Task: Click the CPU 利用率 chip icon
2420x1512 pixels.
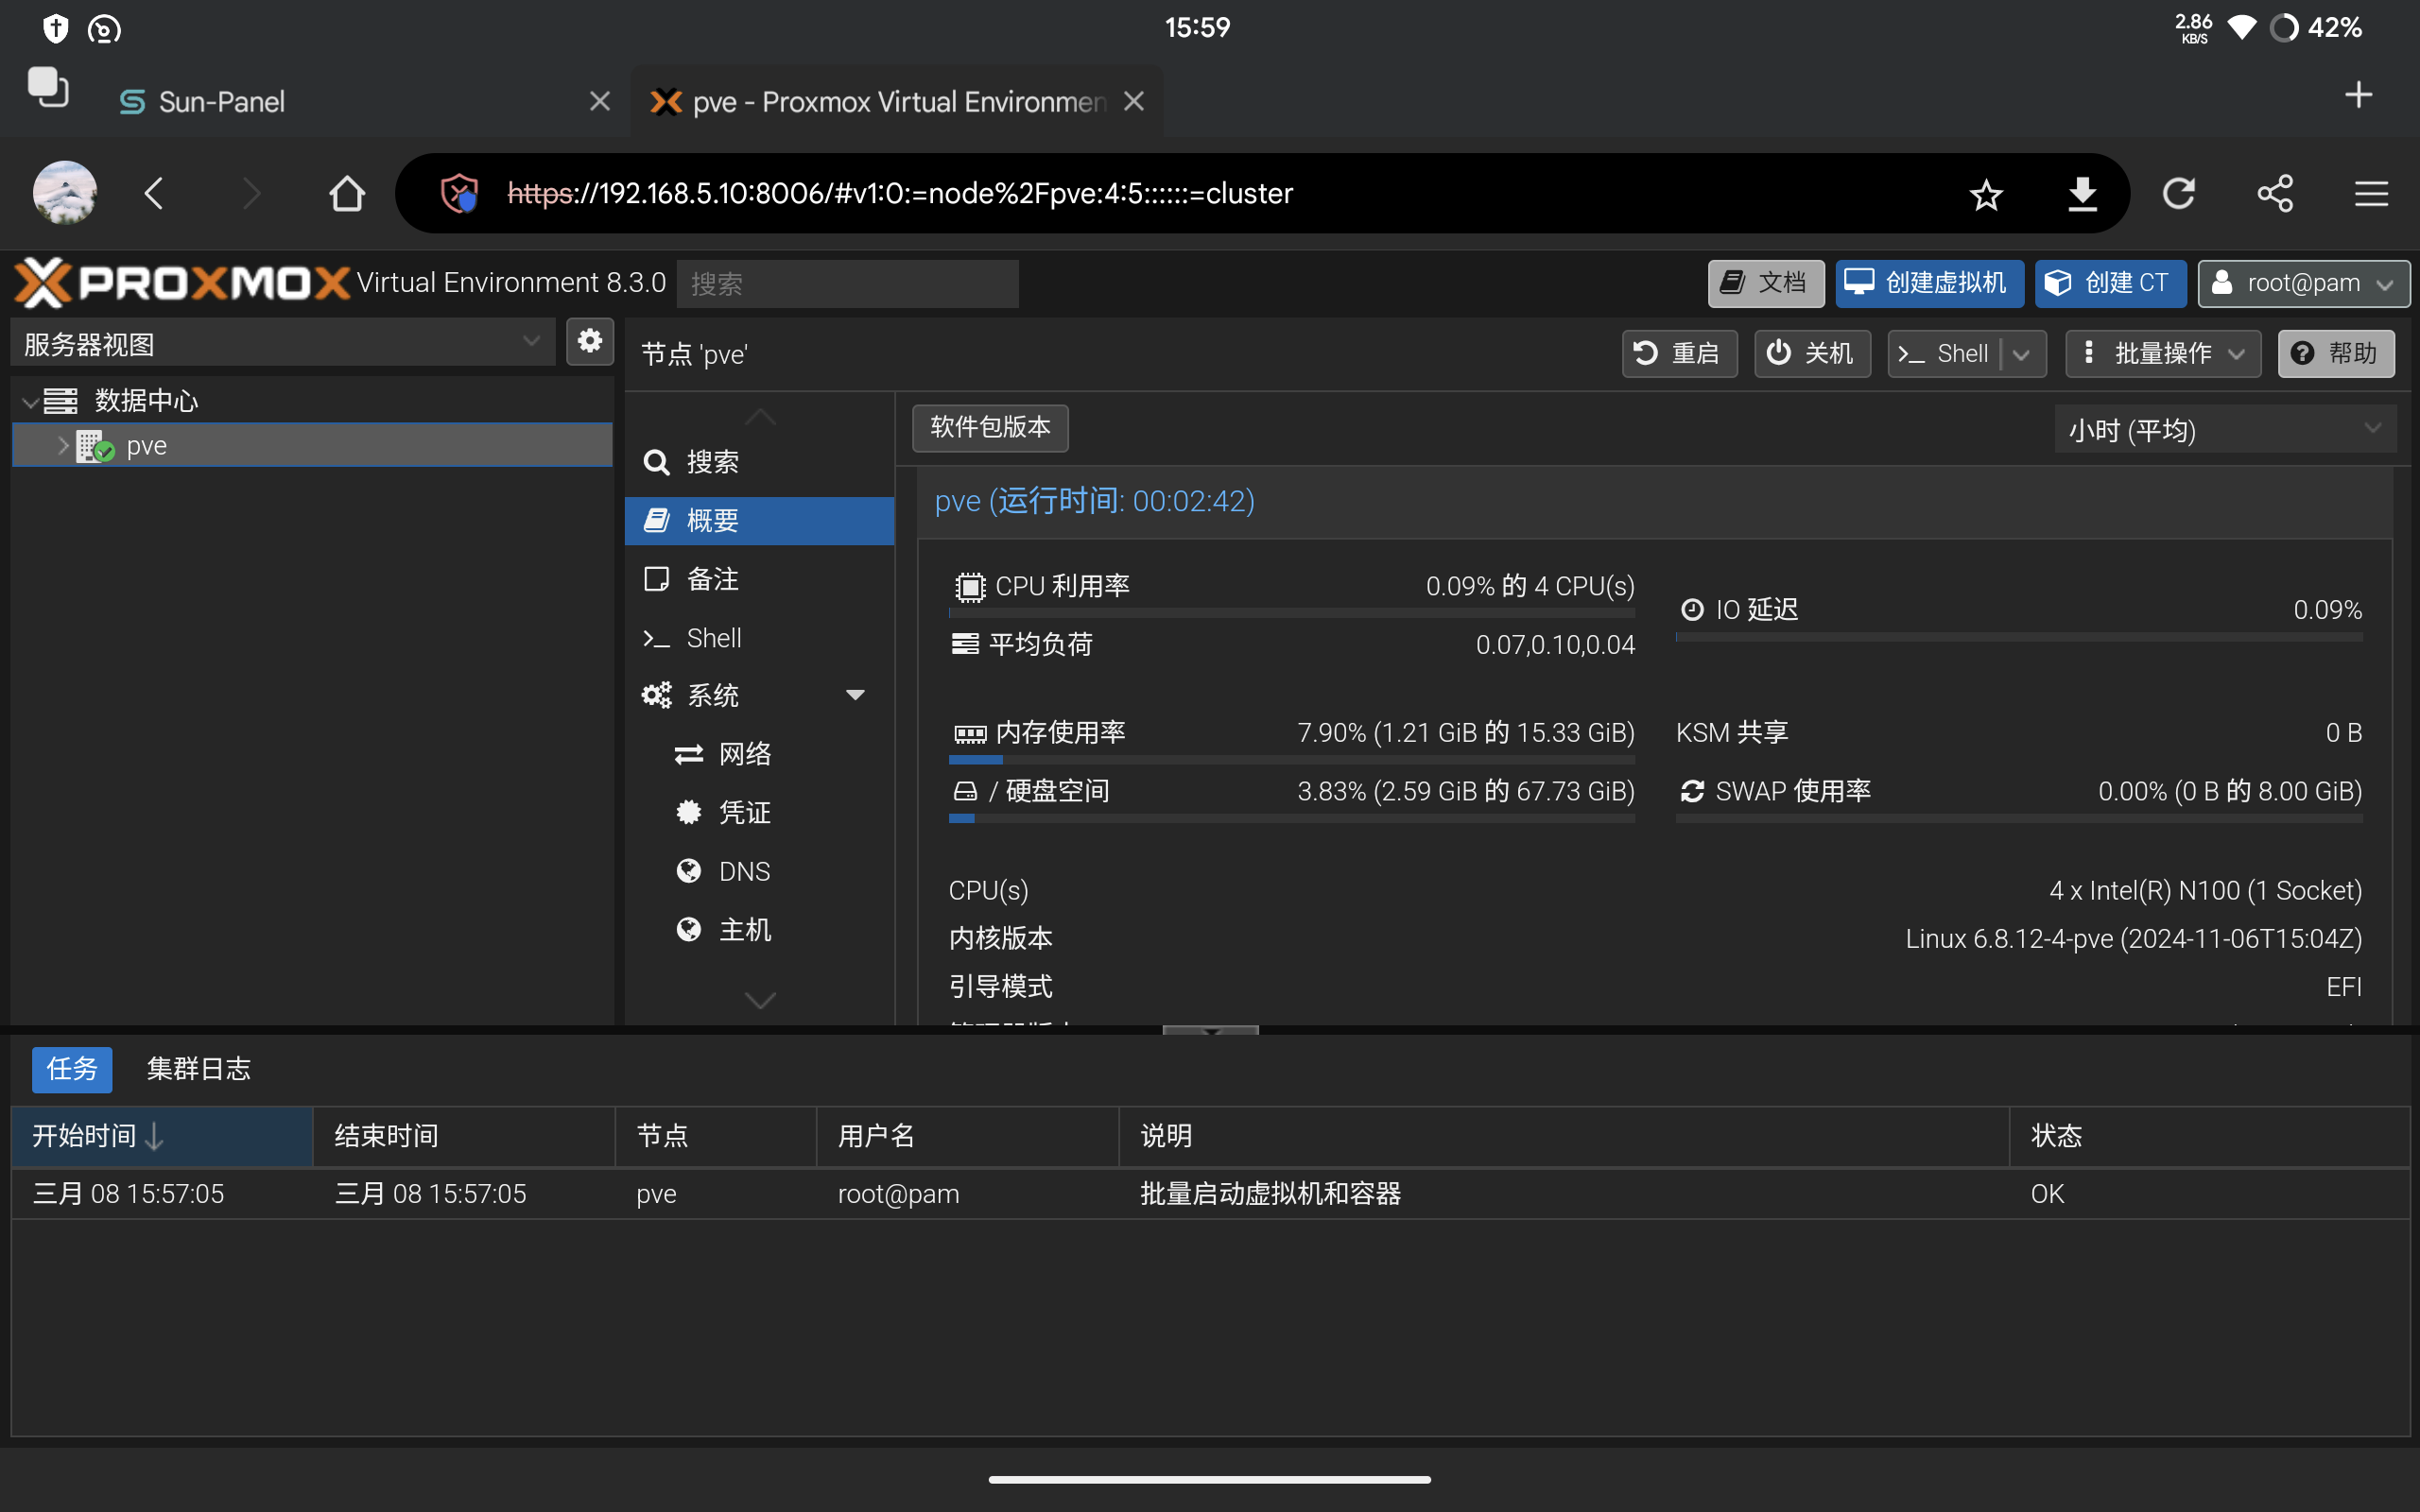Action: pyautogui.click(x=969, y=586)
